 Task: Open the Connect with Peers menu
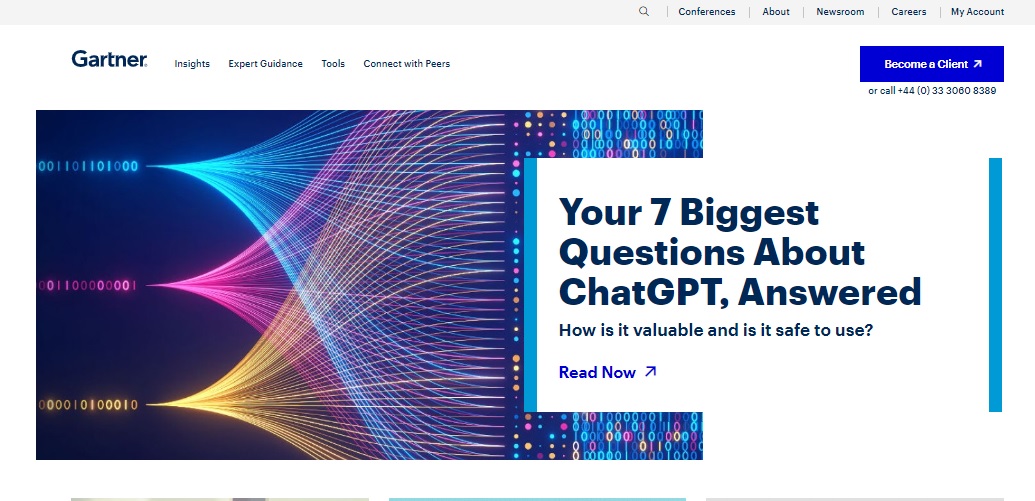click(407, 63)
